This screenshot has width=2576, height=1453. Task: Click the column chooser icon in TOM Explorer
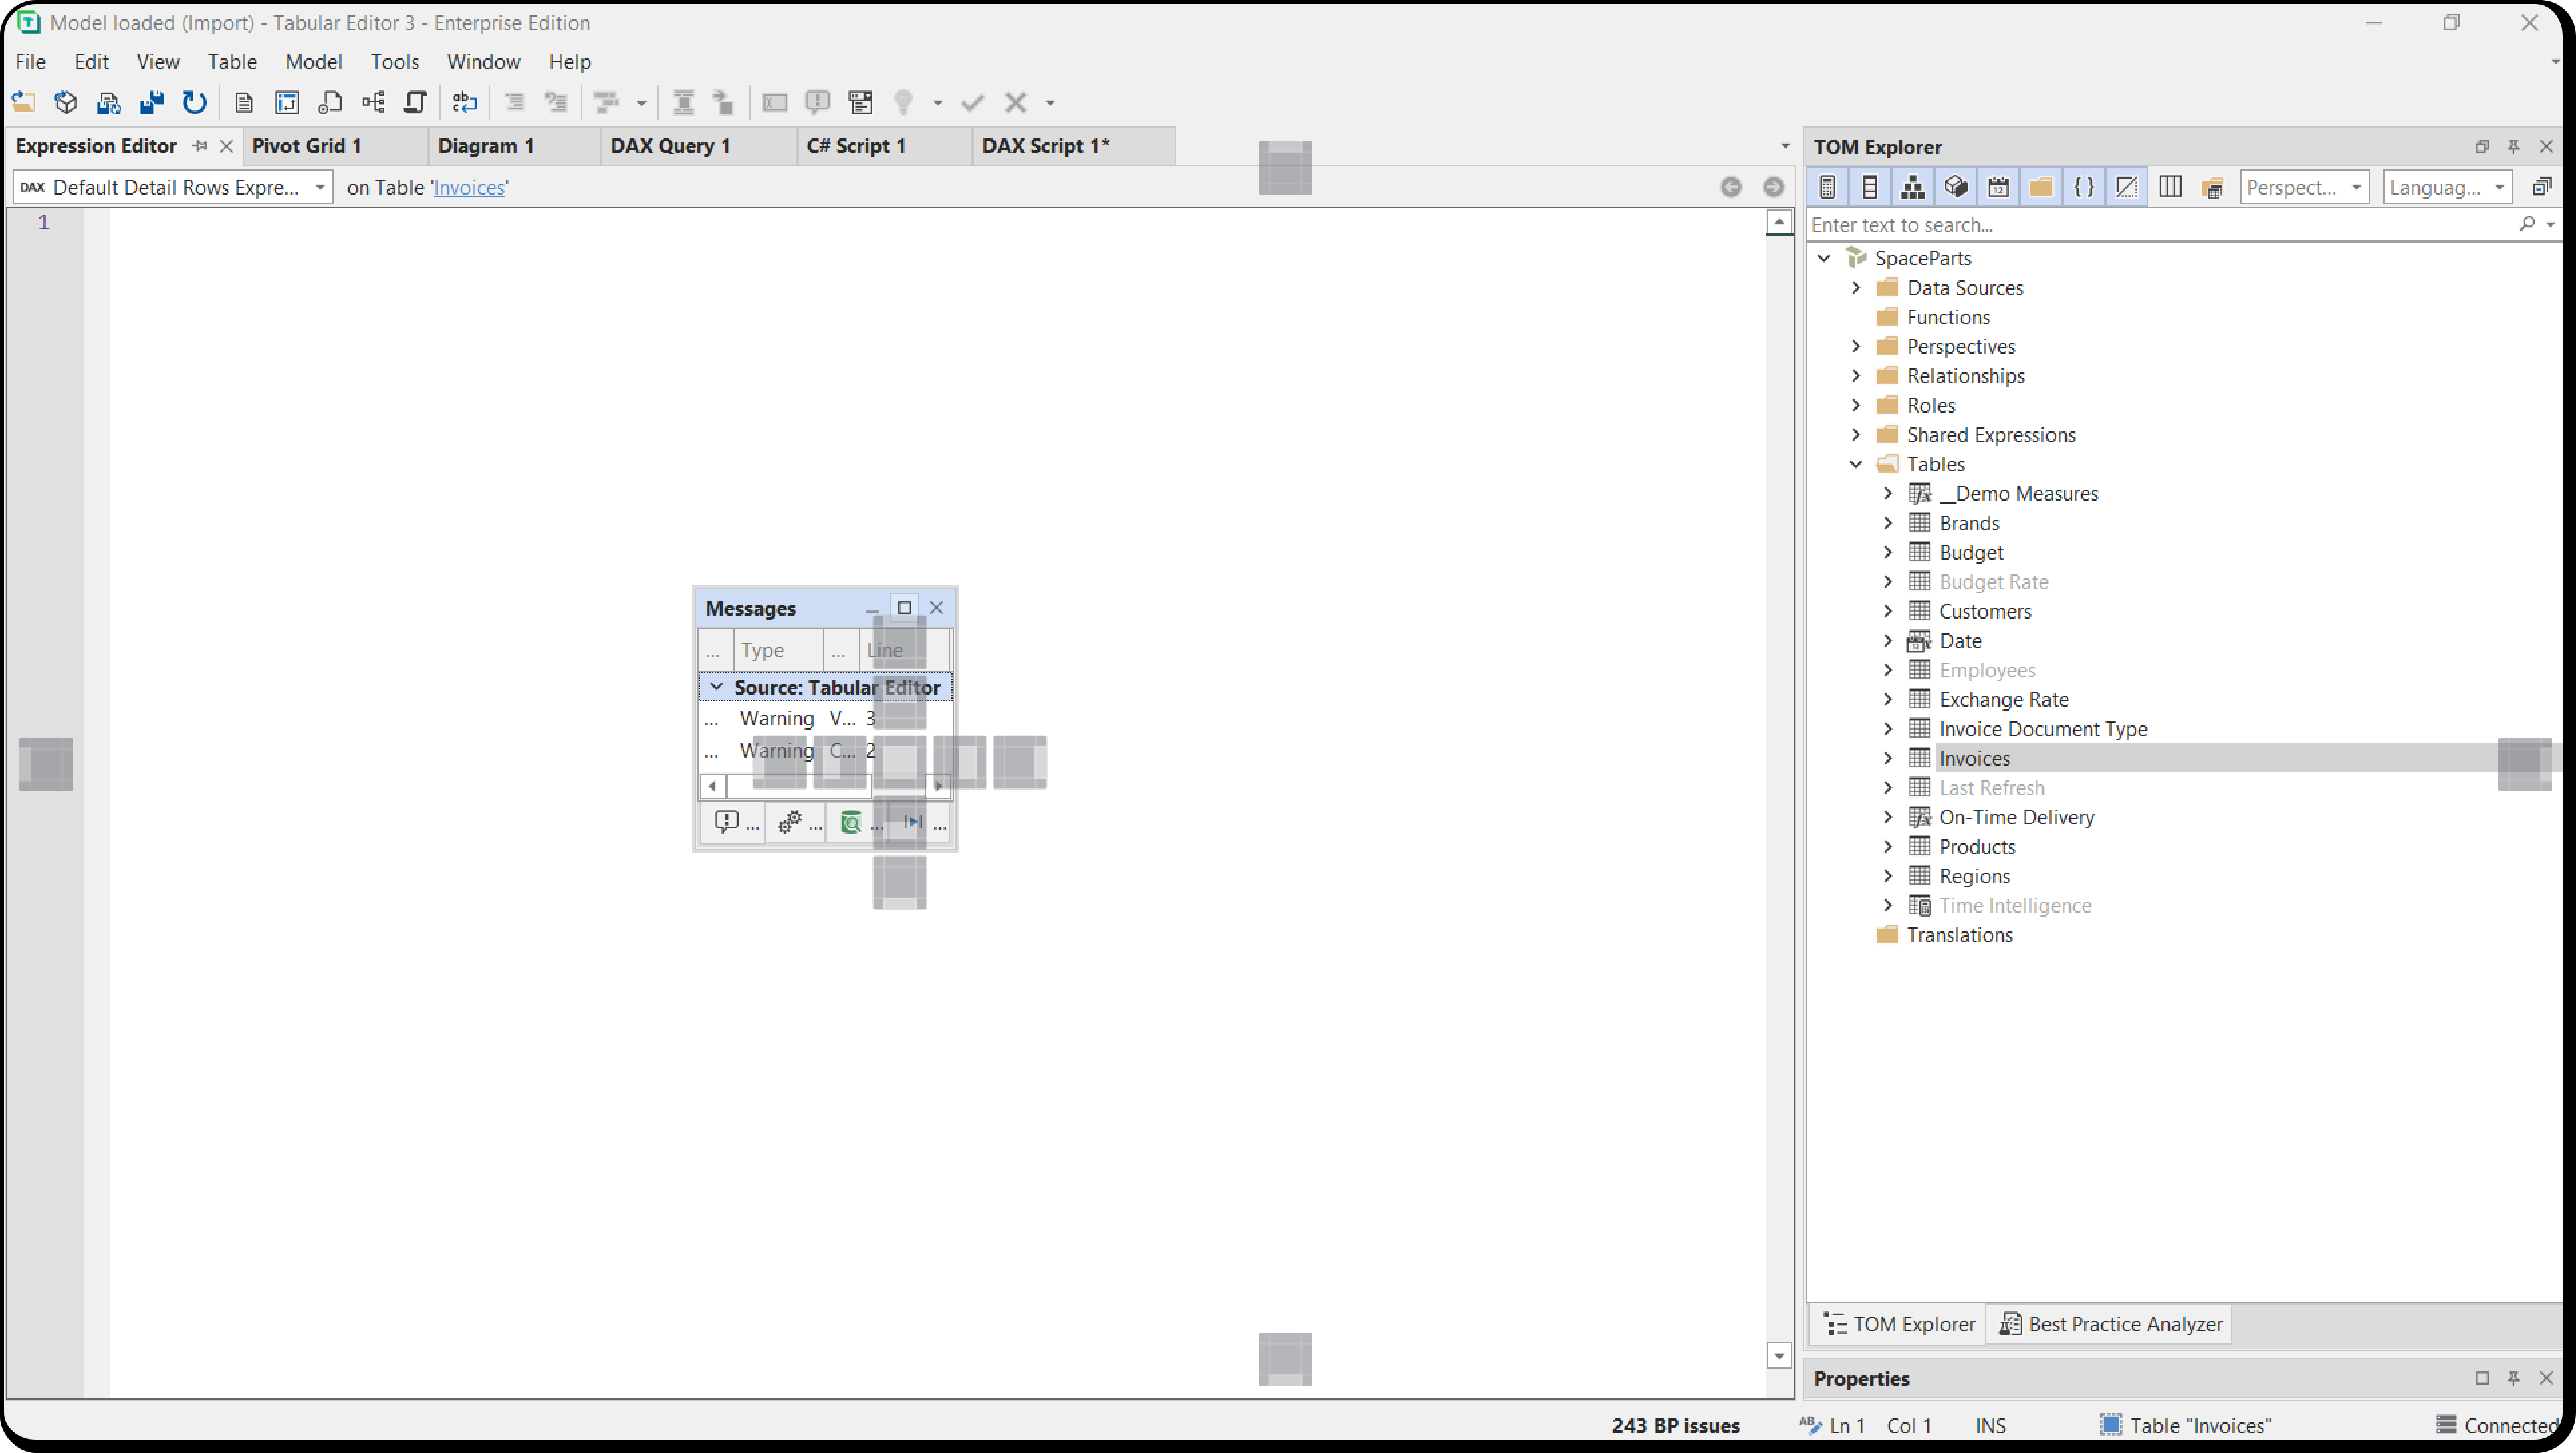pos(2170,187)
